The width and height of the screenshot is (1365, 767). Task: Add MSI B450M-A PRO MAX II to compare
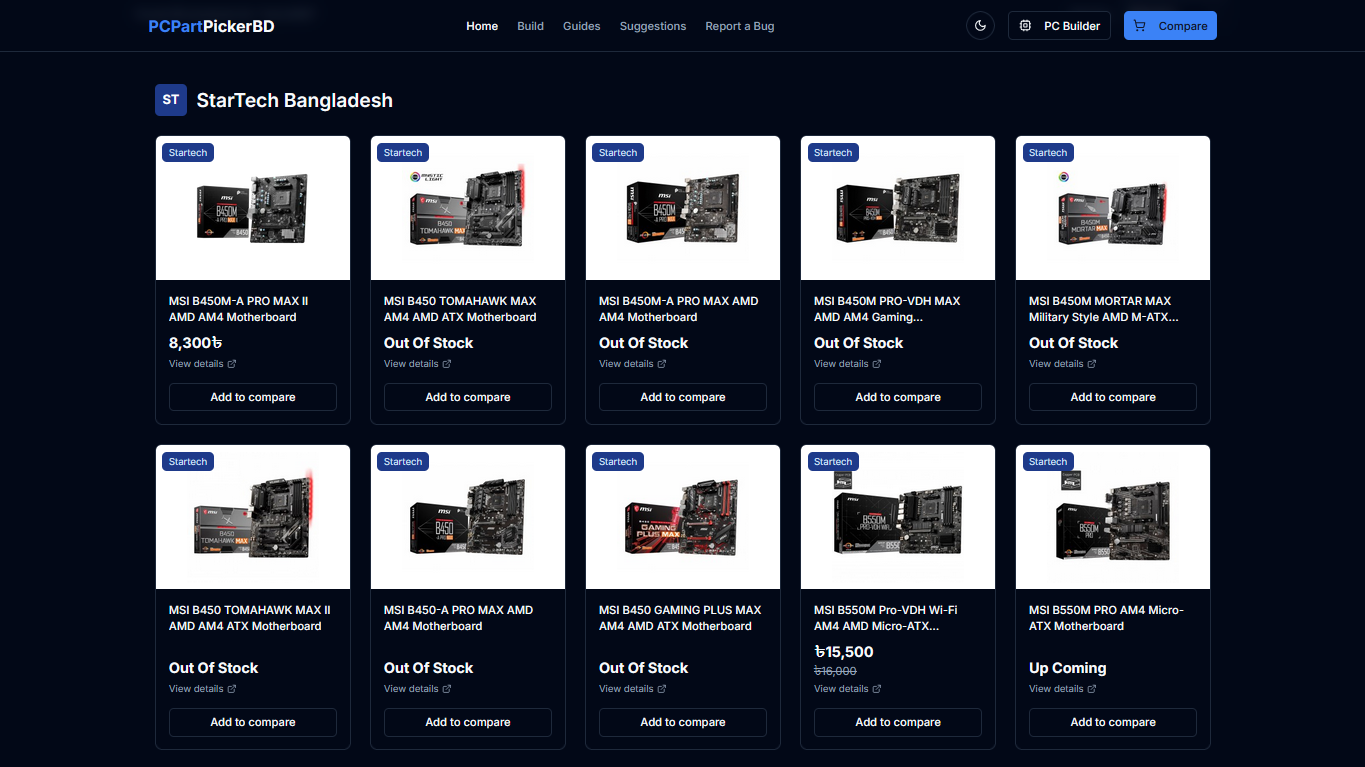click(253, 397)
